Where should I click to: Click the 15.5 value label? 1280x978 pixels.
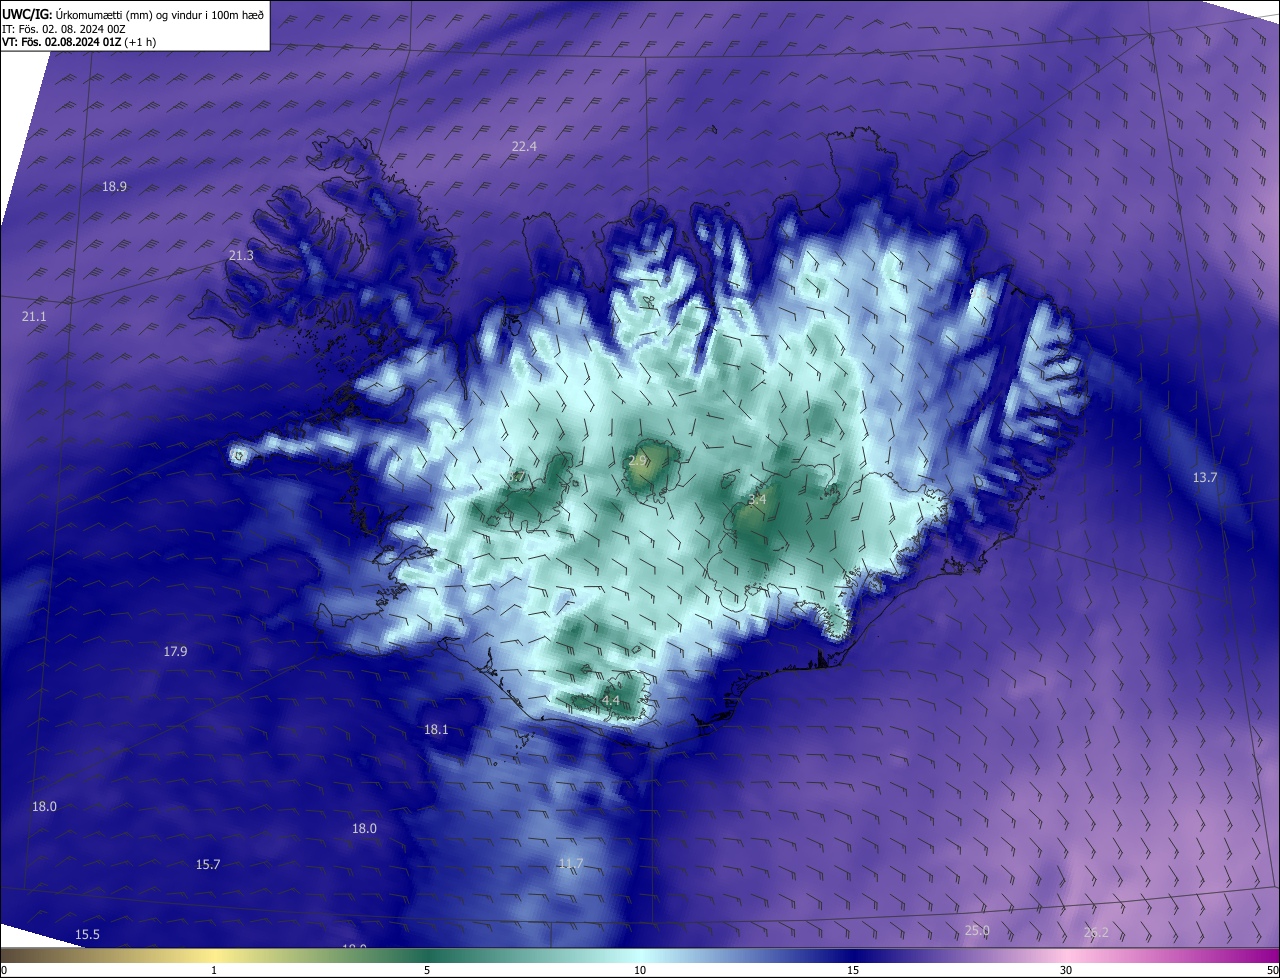pos(88,934)
